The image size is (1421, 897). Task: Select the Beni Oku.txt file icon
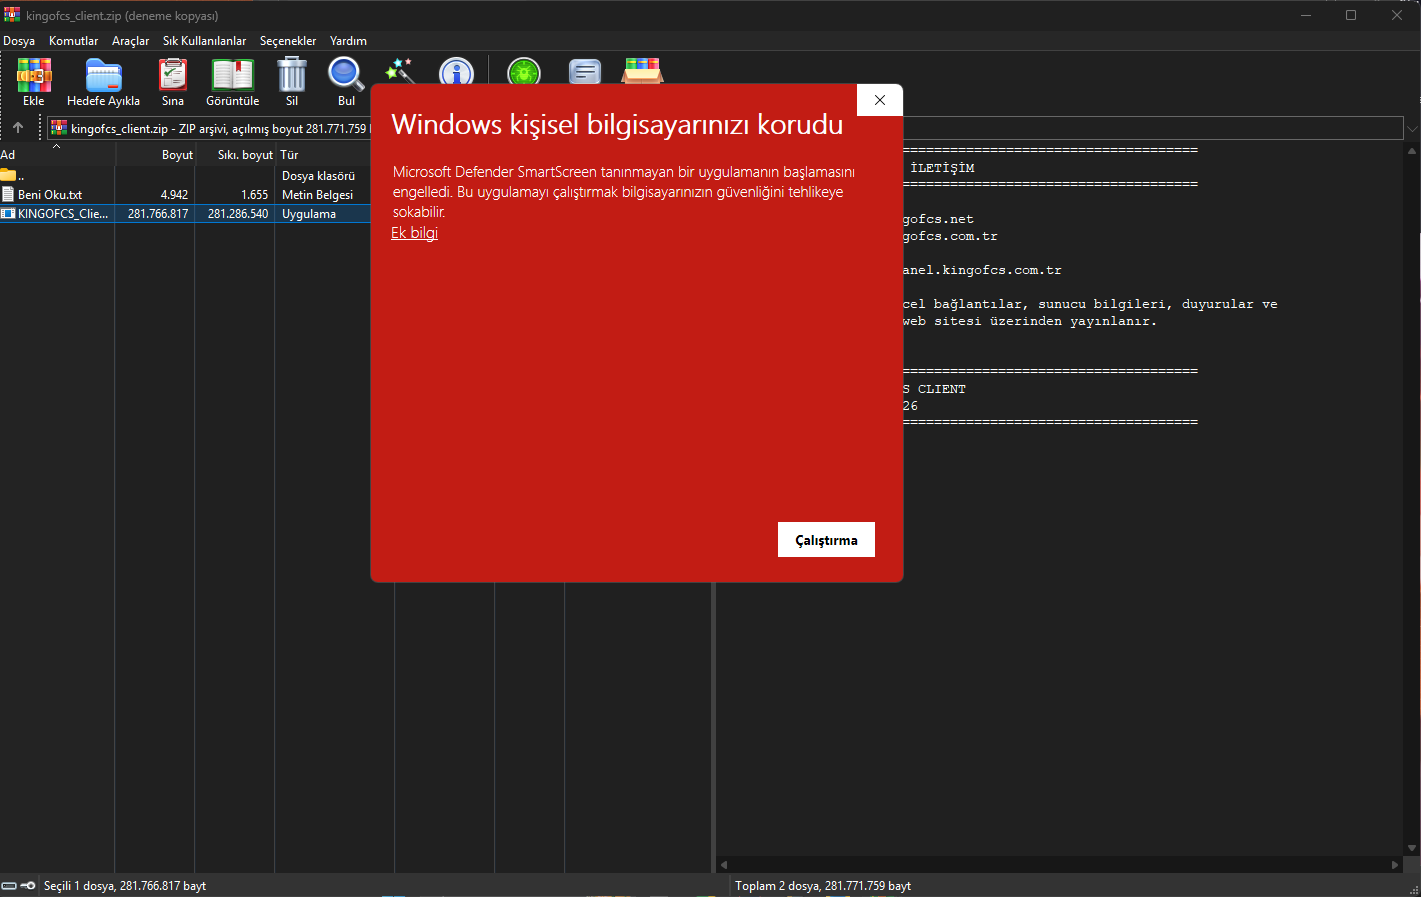tap(8, 195)
